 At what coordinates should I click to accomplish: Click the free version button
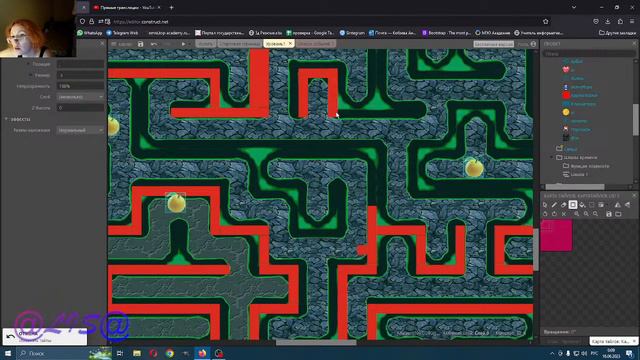tap(493, 44)
